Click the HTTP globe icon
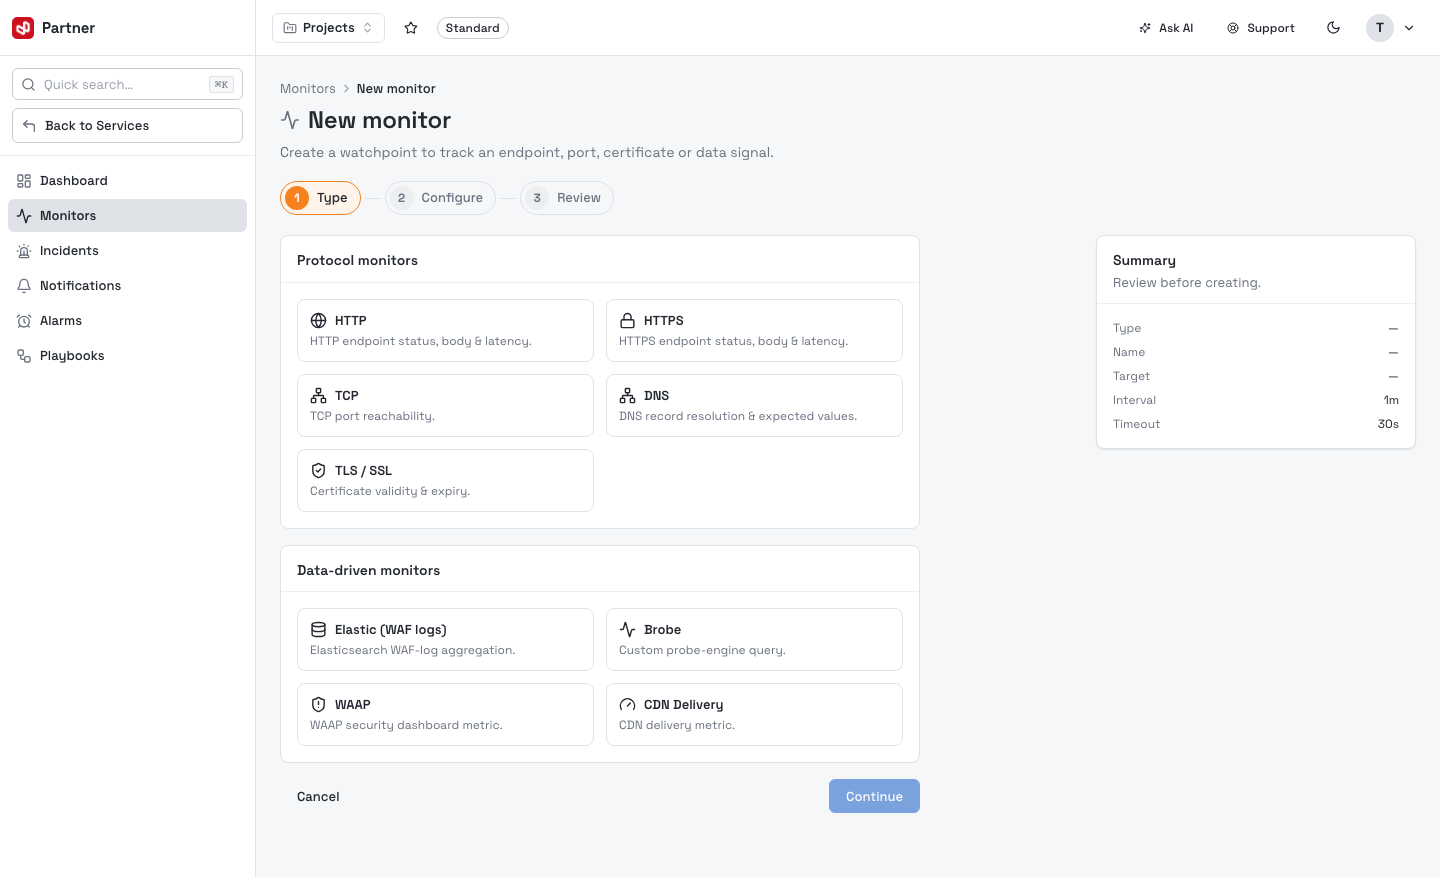 318,320
